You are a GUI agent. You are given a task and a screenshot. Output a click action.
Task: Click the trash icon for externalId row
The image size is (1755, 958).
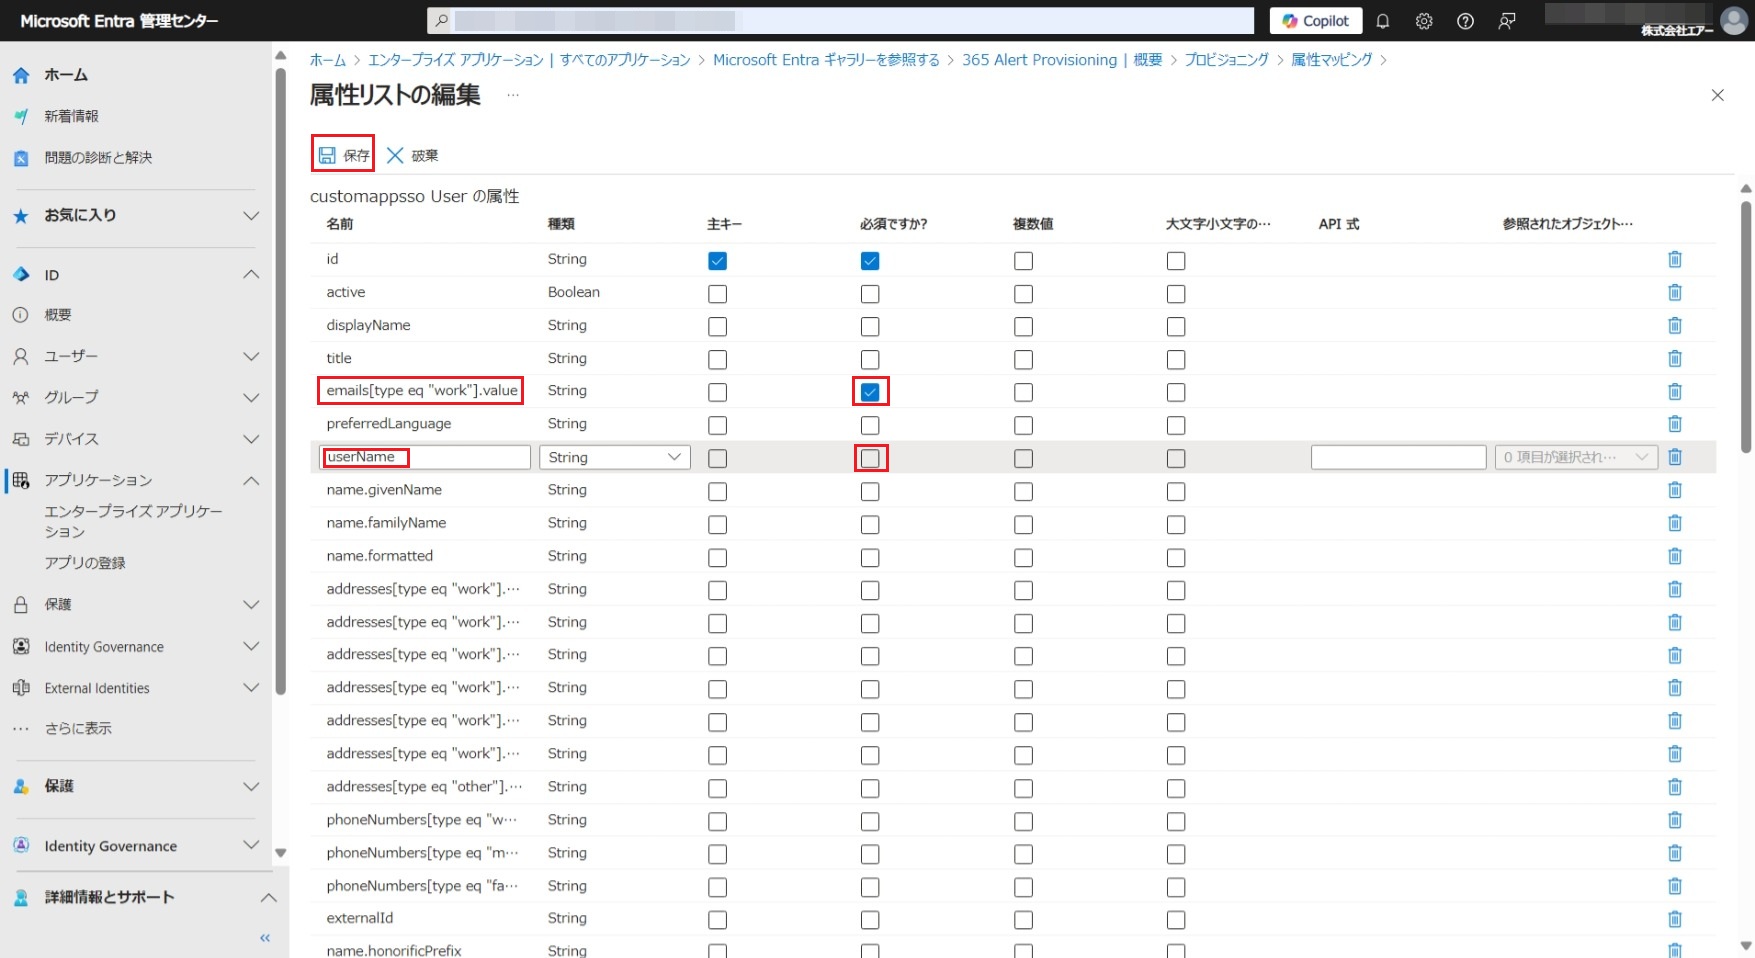tap(1675, 919)
